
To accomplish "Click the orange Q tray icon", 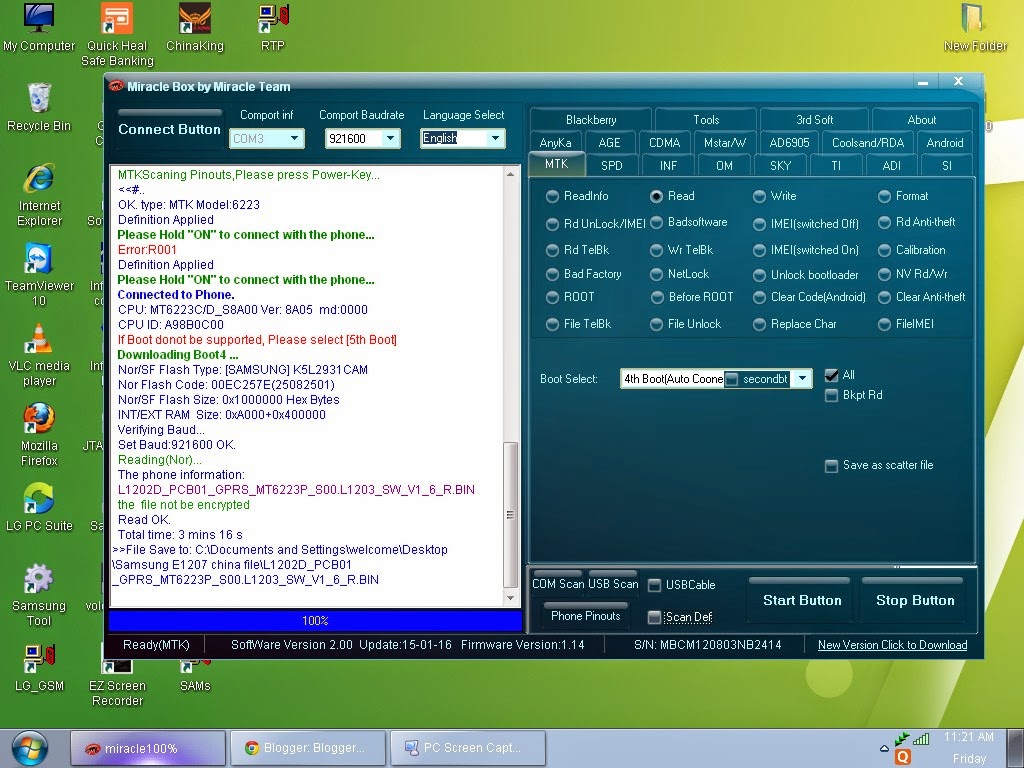I will click(x=903, y=756).
